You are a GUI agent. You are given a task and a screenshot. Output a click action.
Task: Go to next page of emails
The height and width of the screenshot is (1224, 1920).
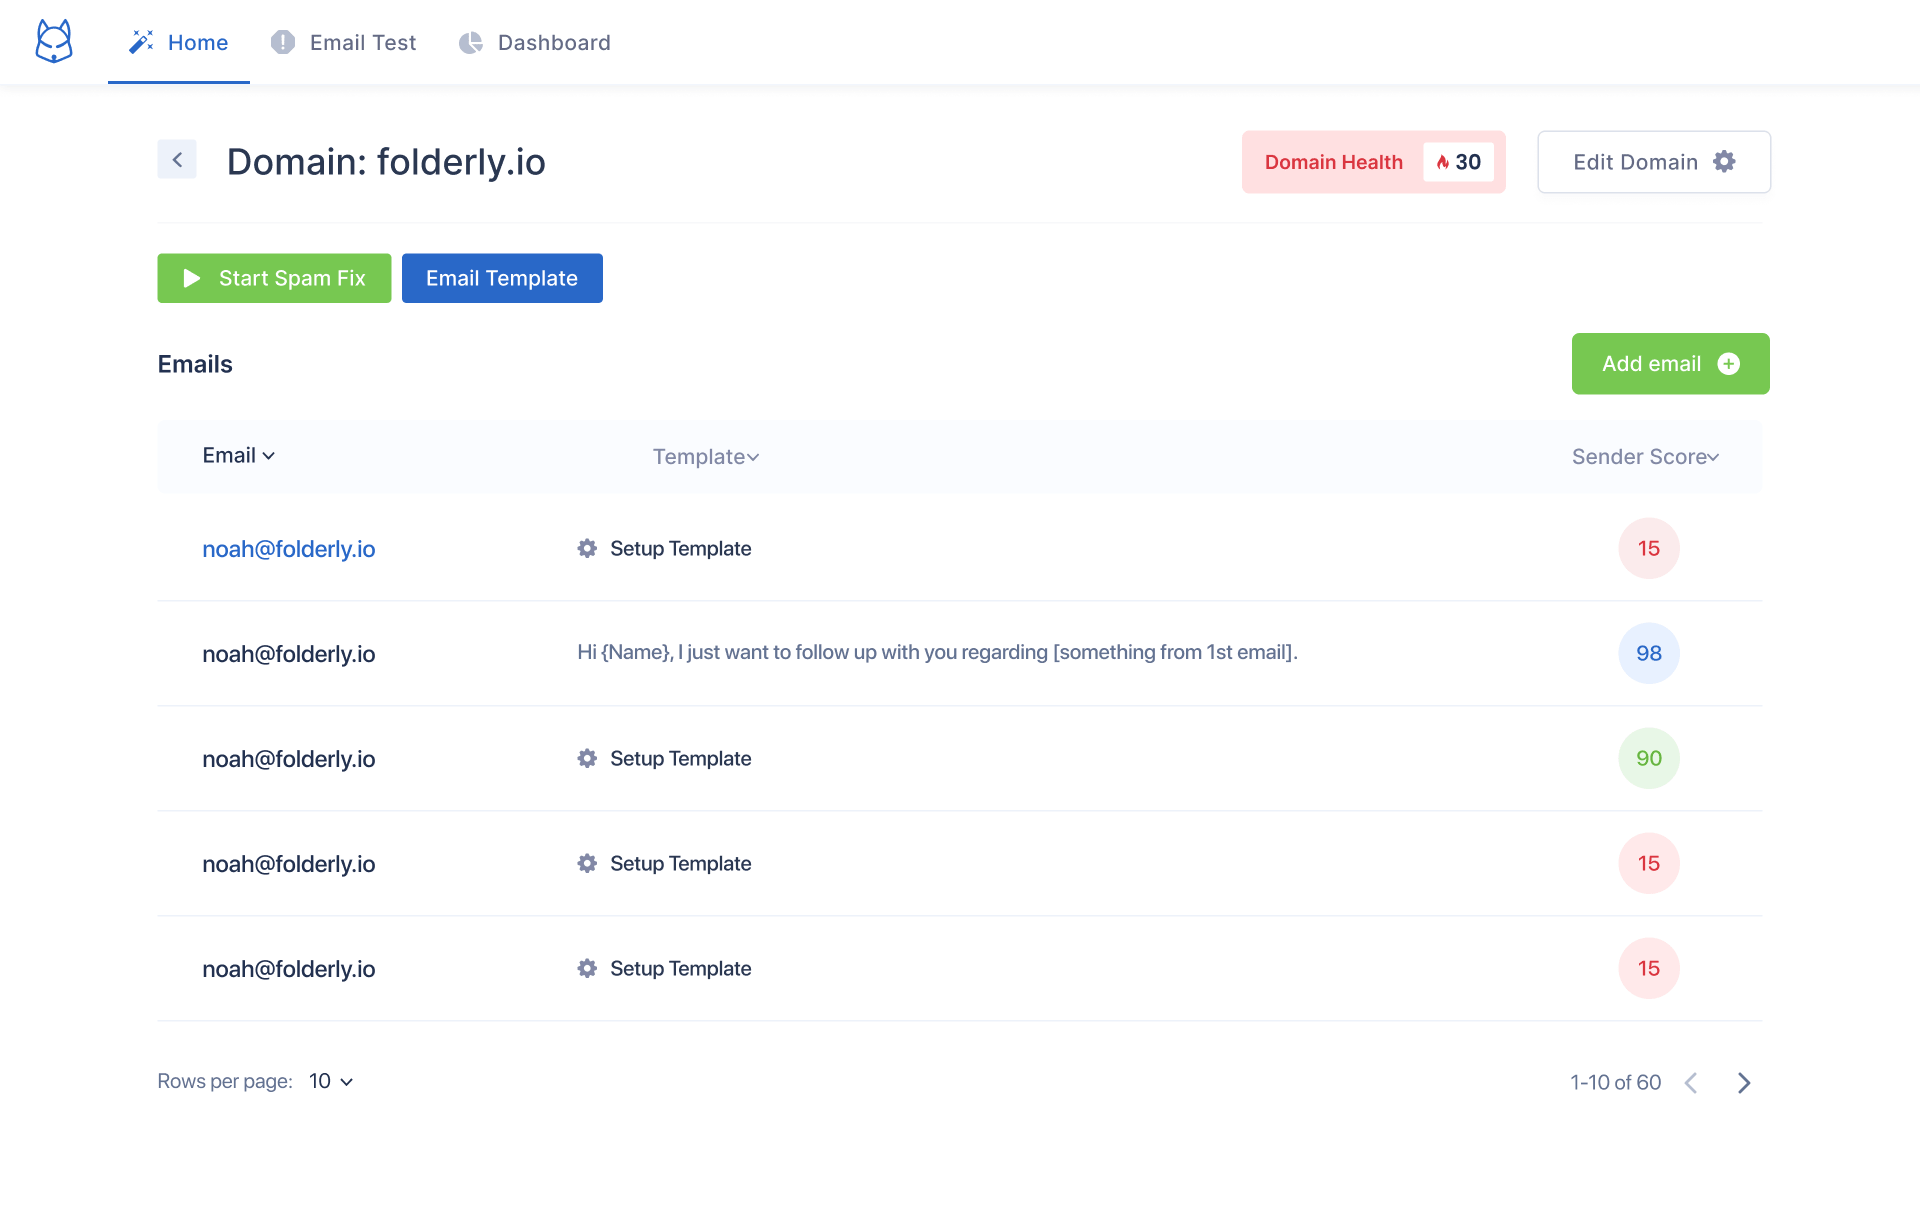click(x=1744, y=1083)
